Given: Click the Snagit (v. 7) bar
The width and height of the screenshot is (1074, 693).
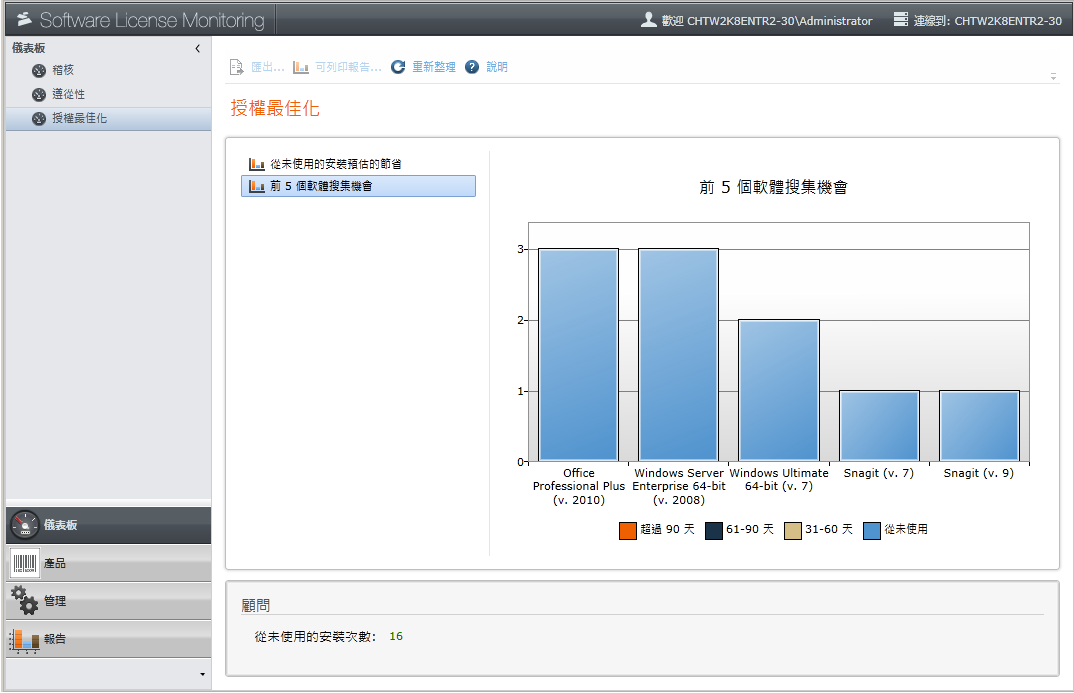Looking at the screenshot, I should (879, 426).
